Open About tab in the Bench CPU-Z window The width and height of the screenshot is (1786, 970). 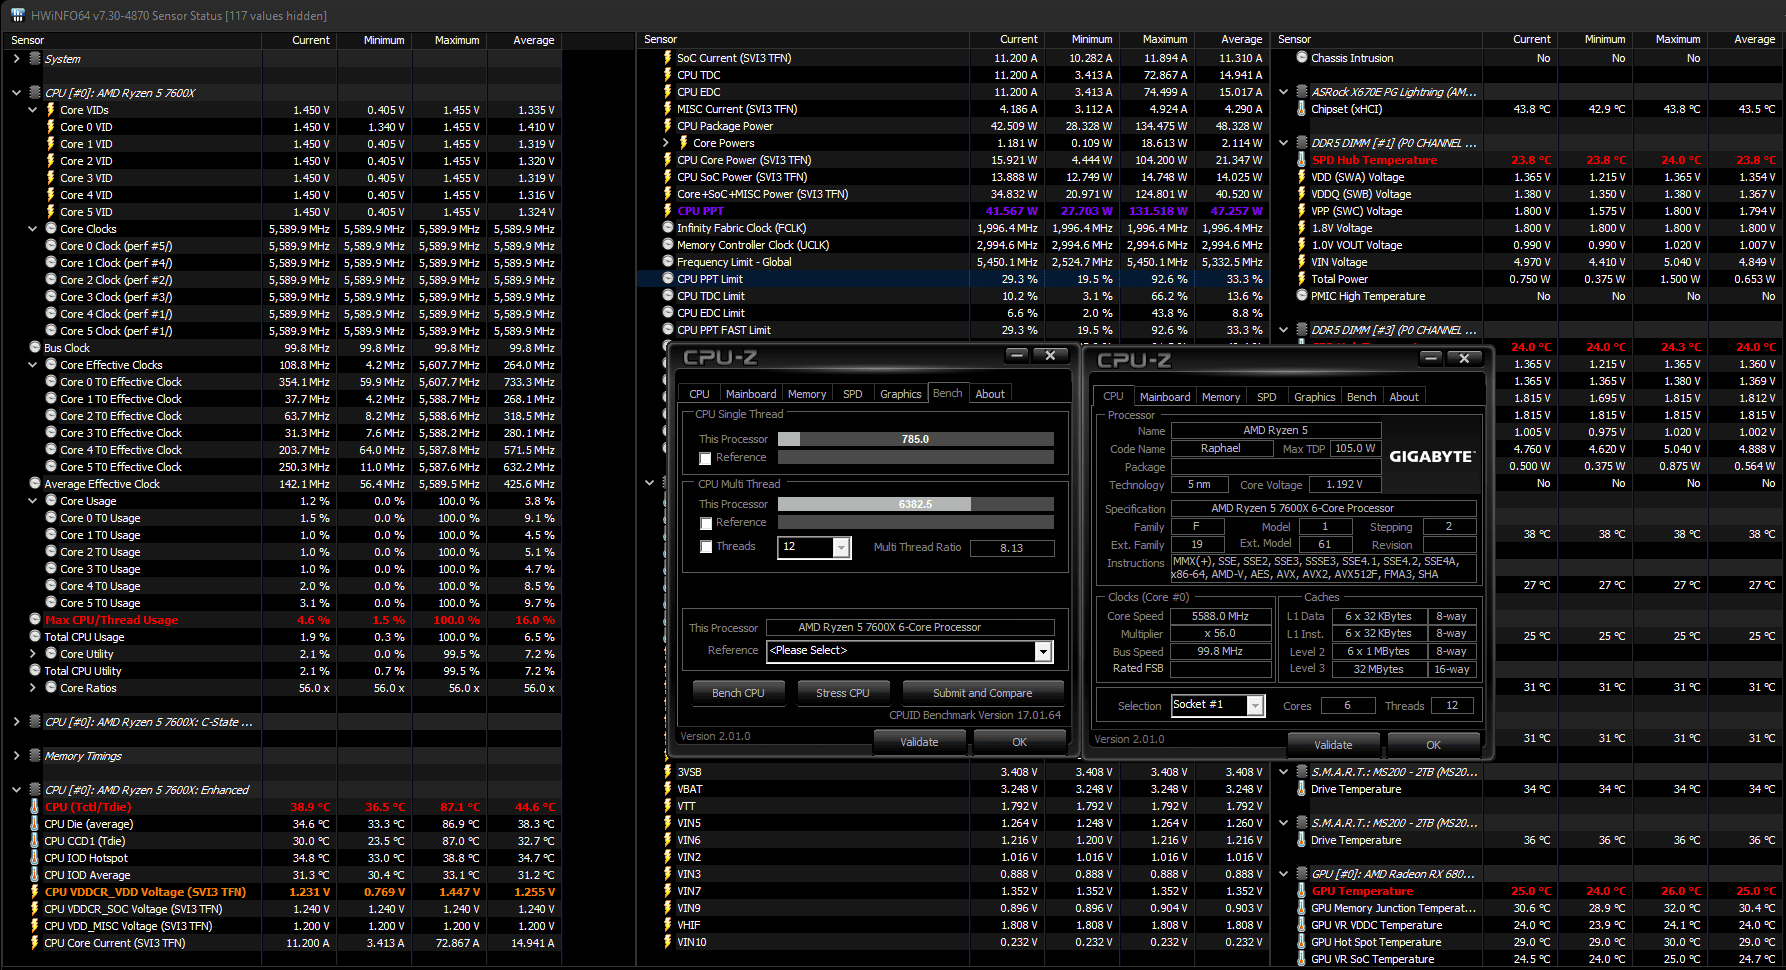pyautogui.click(x=990, y=394)
